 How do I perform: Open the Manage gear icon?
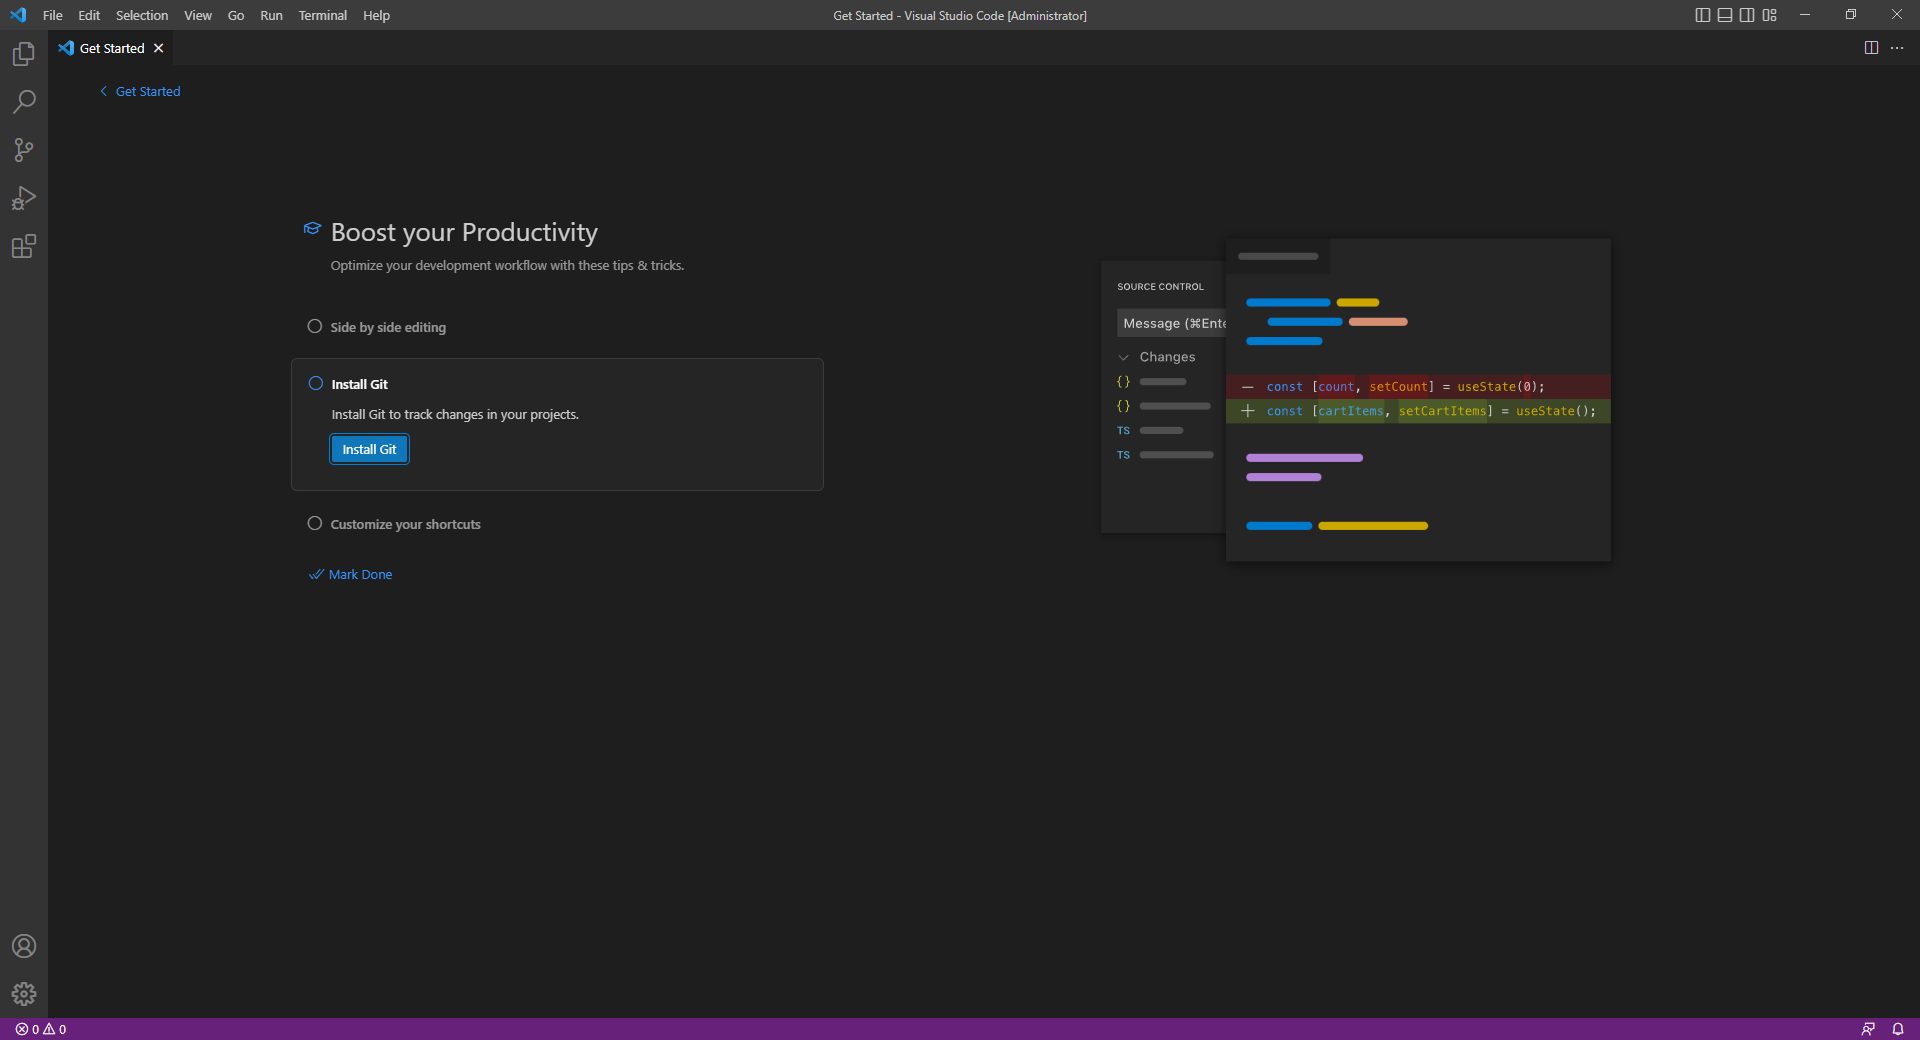[24, 994]
